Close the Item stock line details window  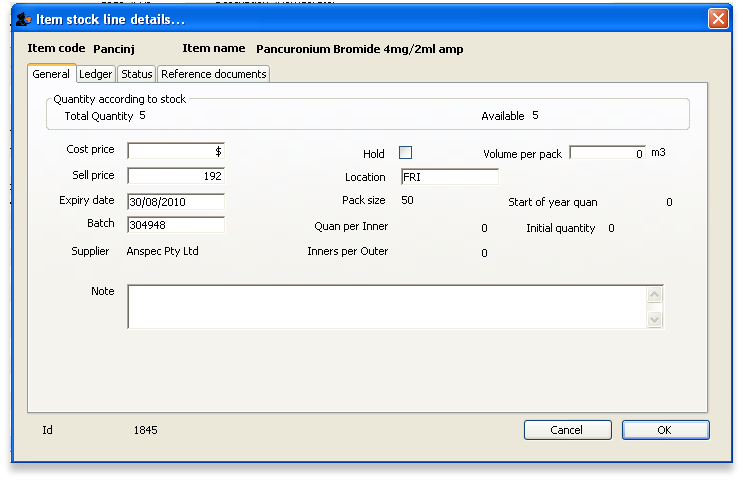point(717,19)
